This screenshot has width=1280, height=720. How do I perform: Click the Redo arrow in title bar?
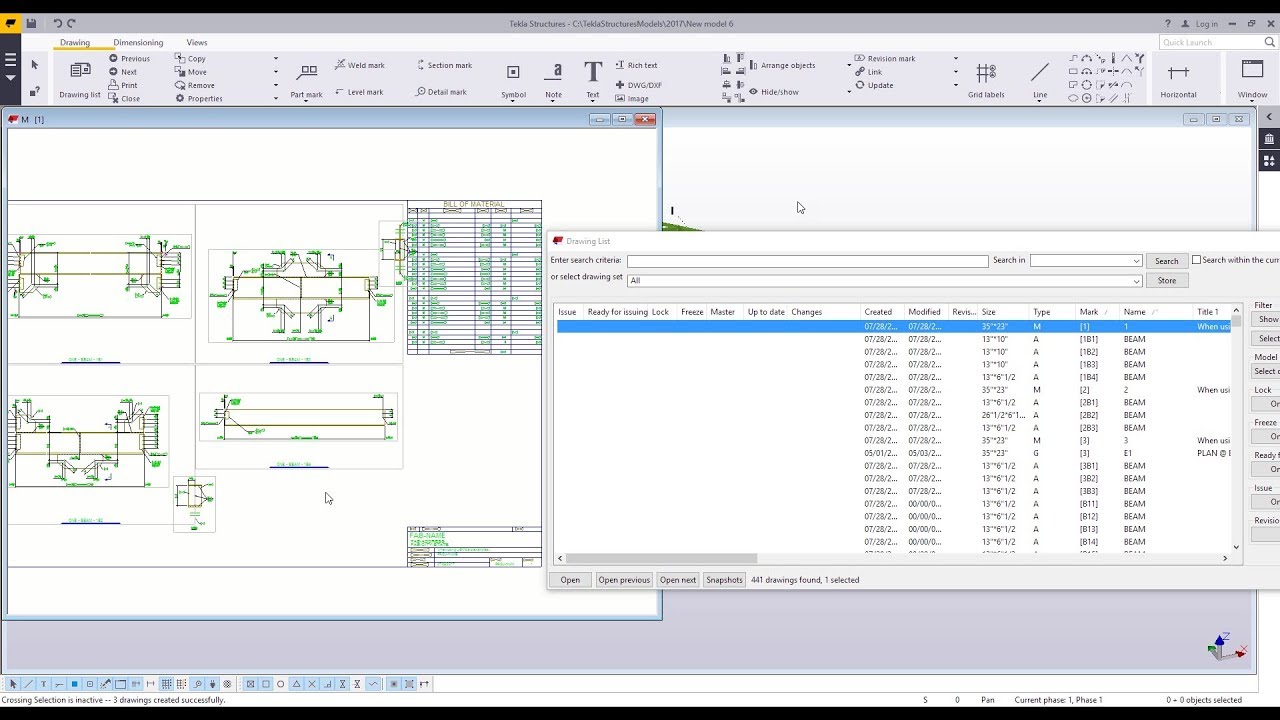[x=71, y=23]
